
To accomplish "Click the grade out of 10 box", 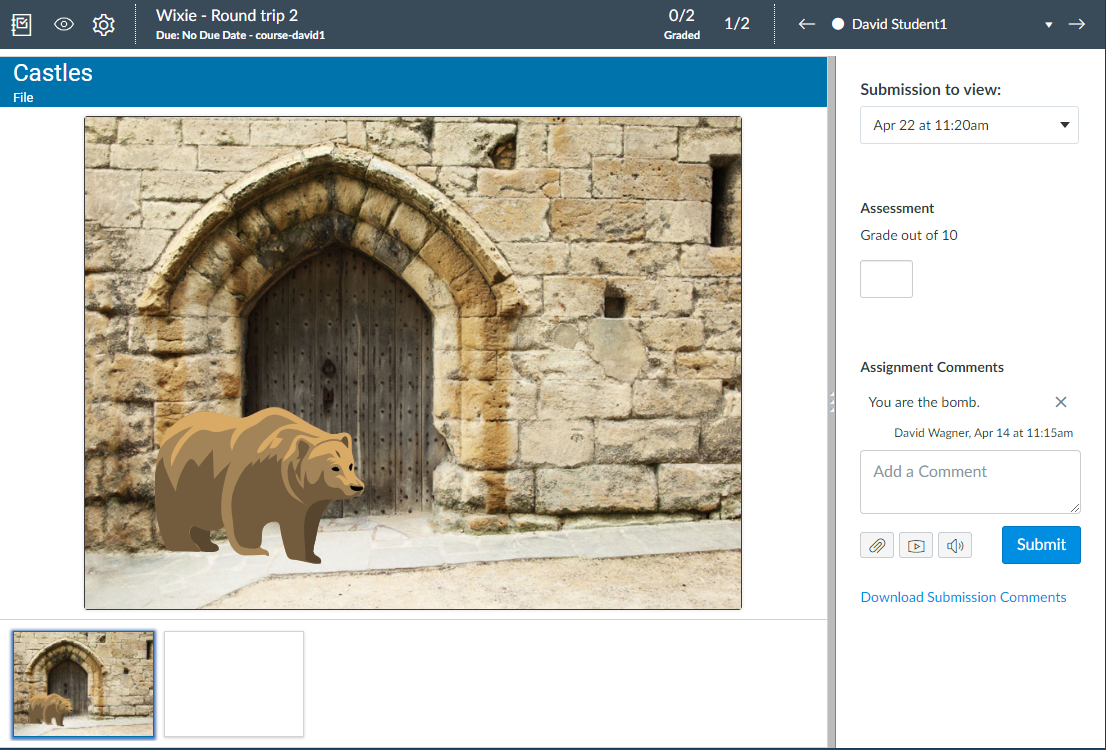I will pyautogui.click(x=886, y=279).
